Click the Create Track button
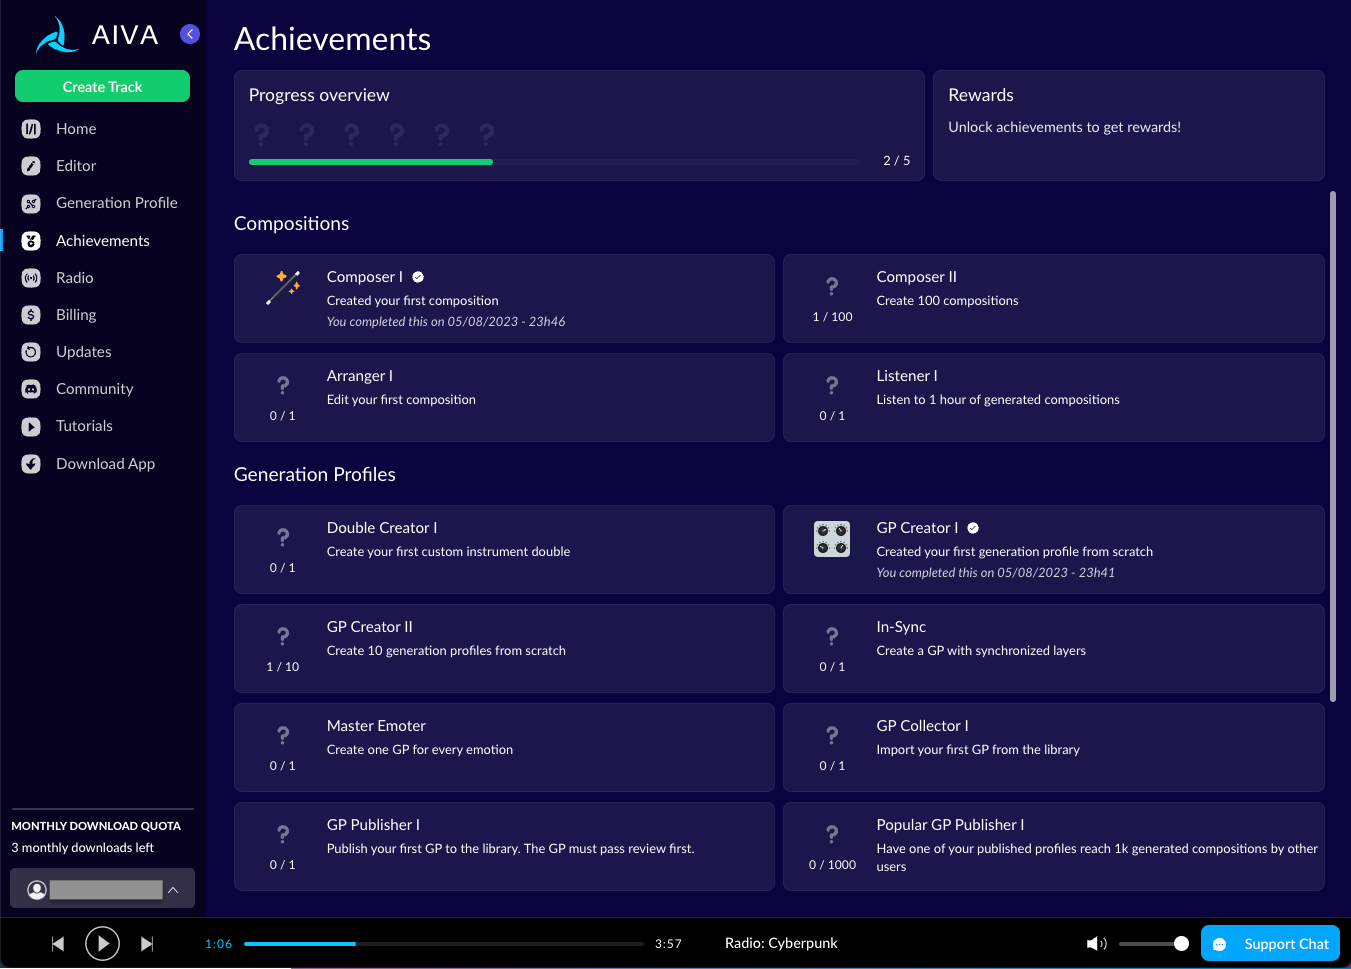Viewport: 1351px width, 969px height. 102,87
